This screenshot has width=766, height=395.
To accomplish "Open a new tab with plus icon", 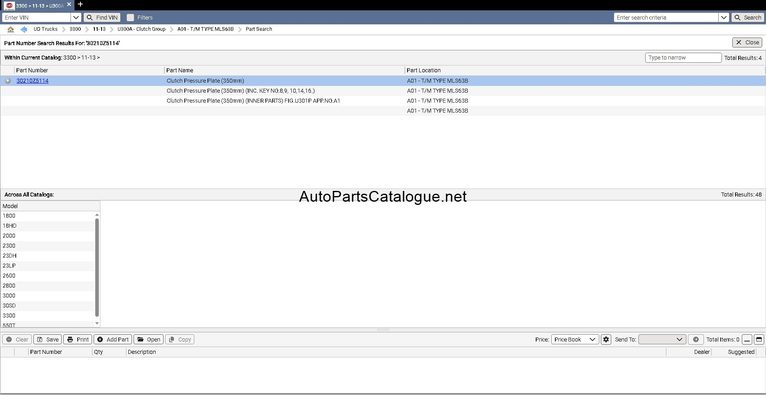I will coord(80,4).
